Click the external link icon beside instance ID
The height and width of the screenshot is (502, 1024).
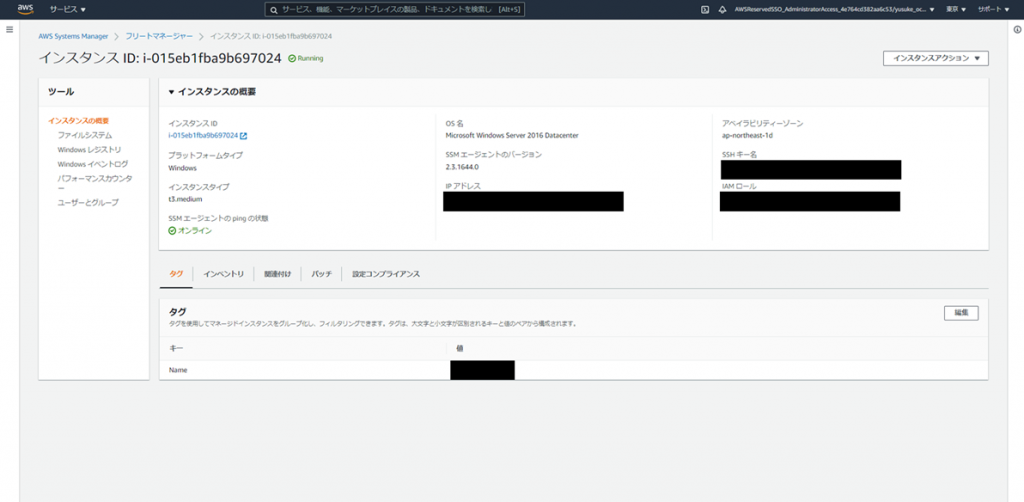tap(244, 136)
